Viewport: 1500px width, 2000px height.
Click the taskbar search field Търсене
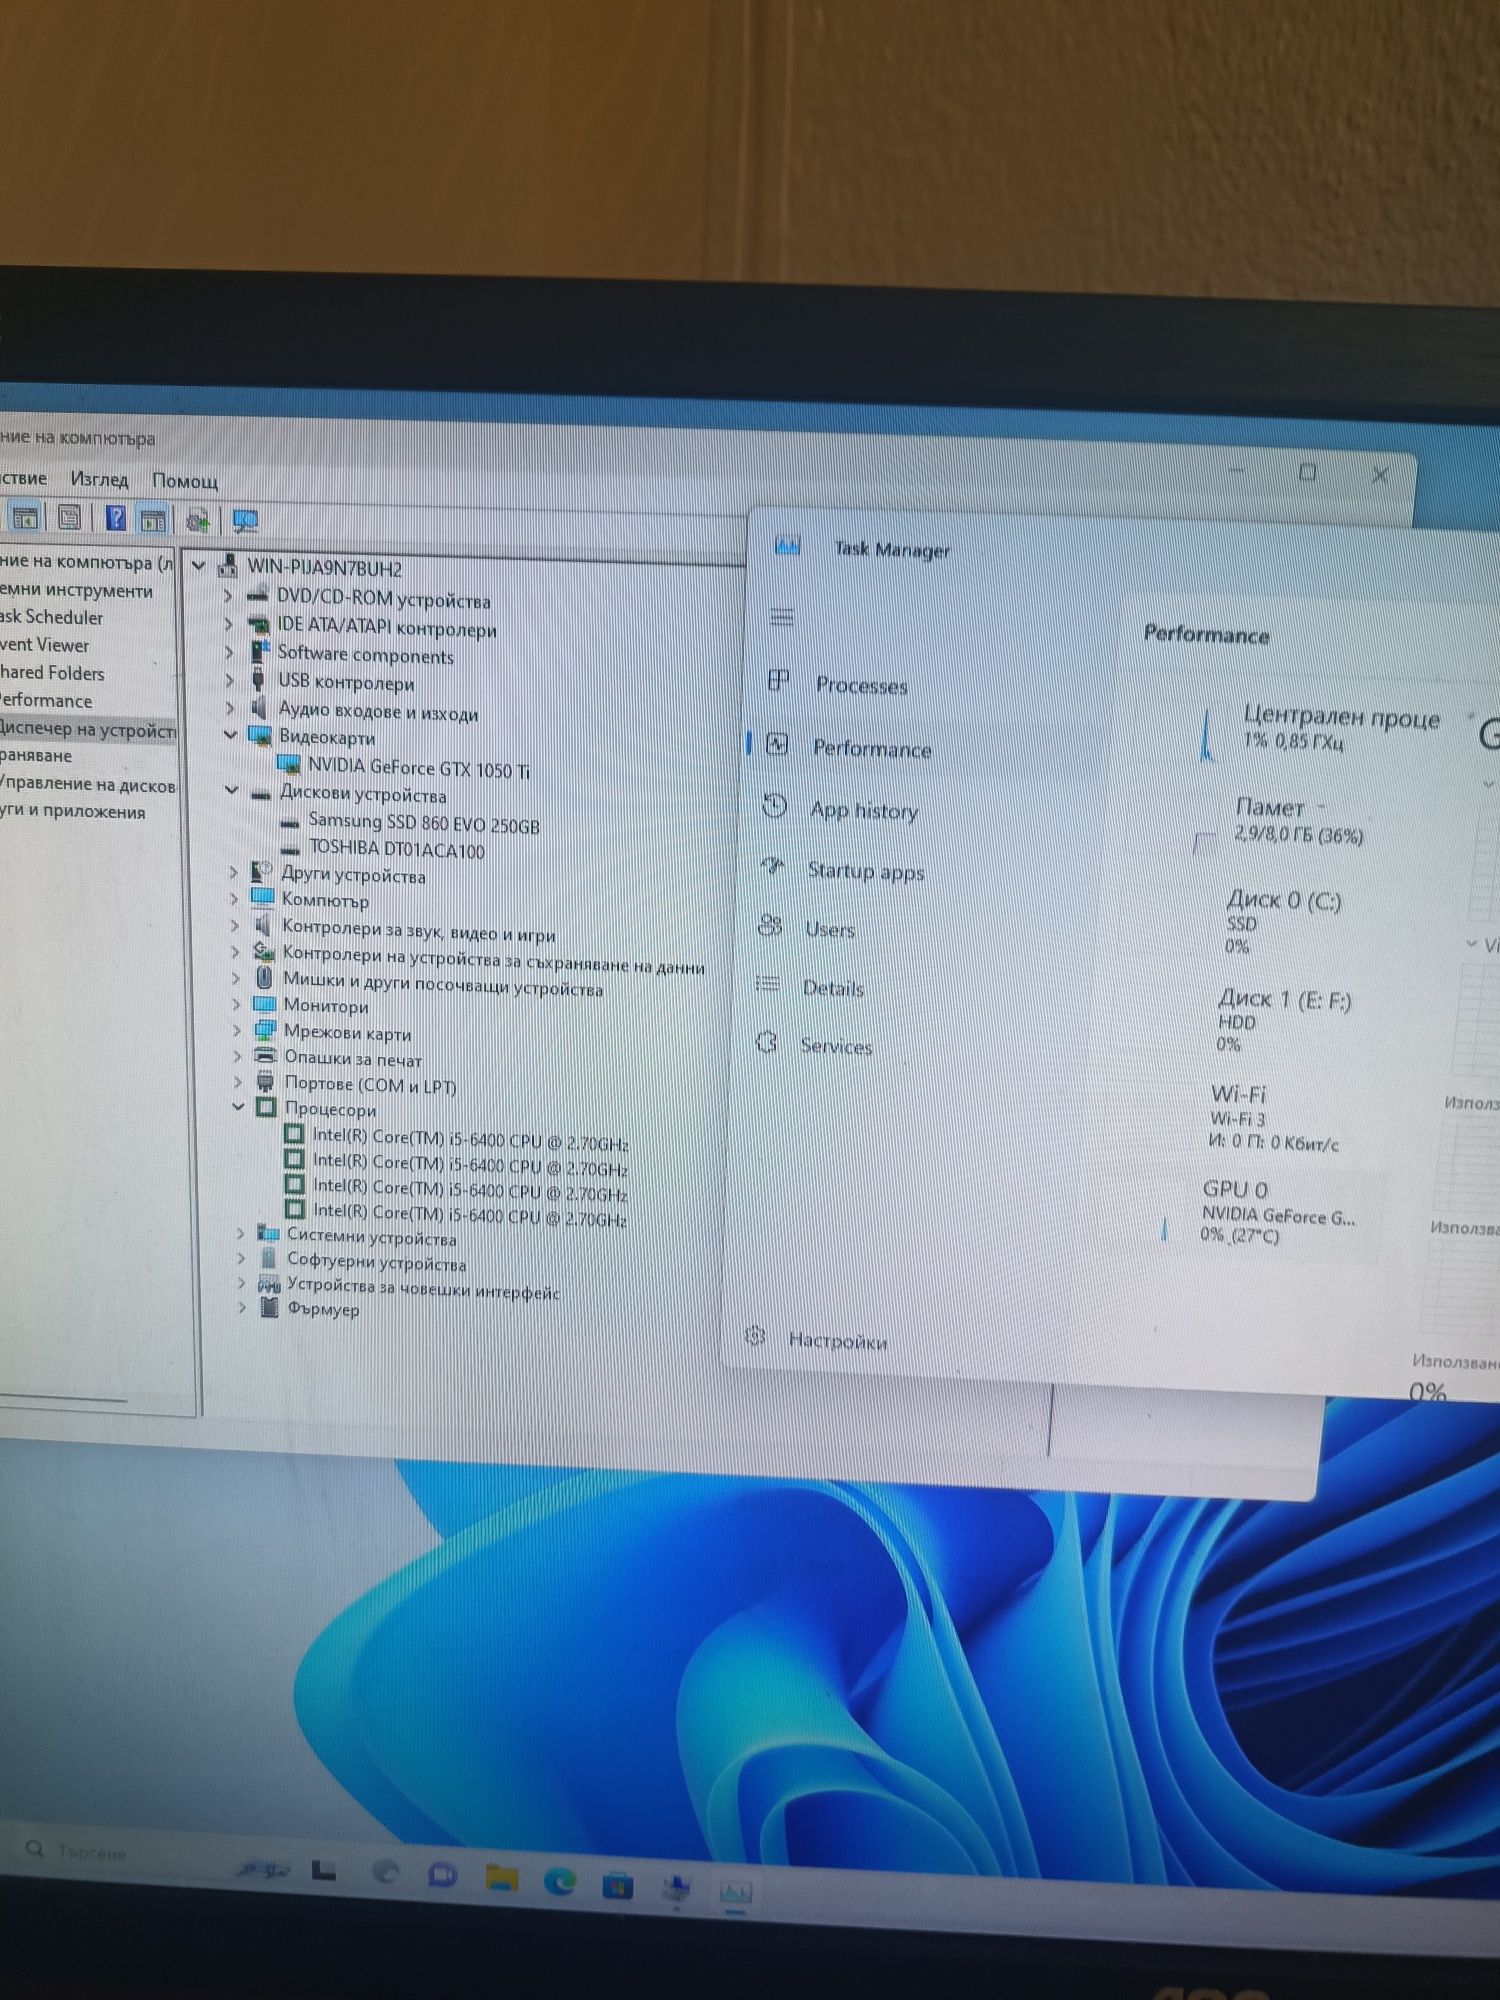tap(92, 1852)
